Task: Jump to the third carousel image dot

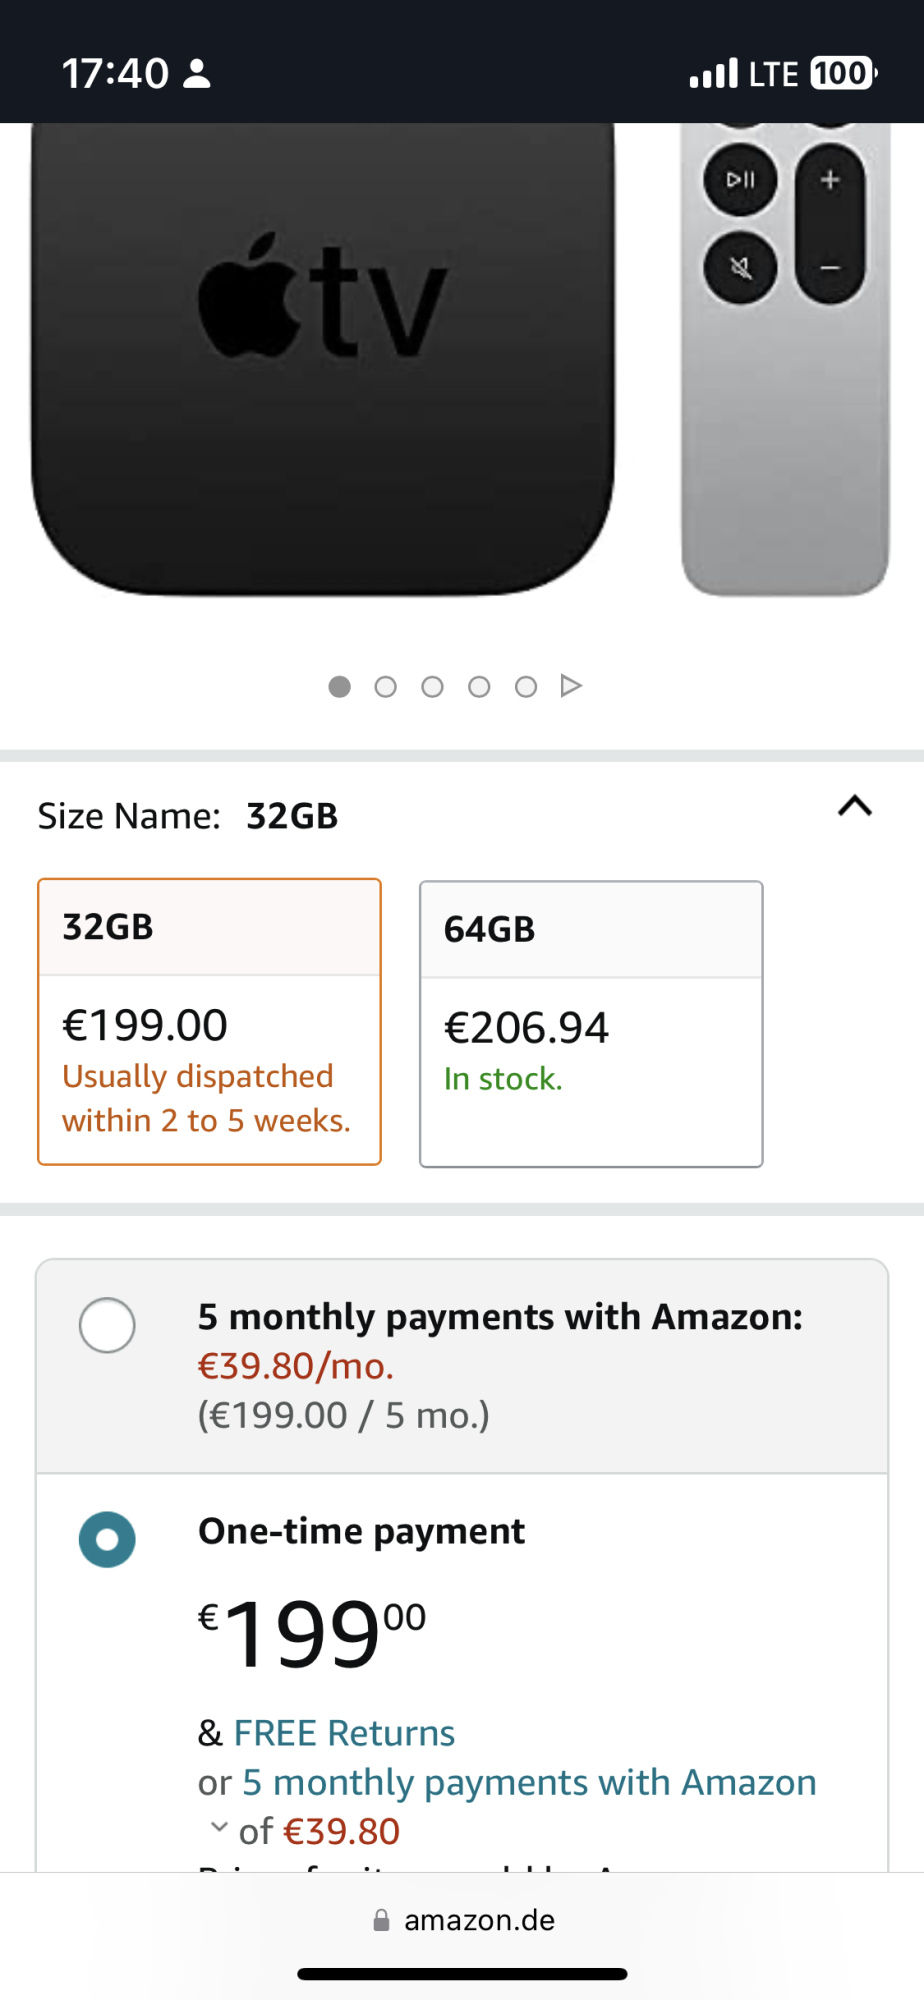Action: [x=432, y=687]
